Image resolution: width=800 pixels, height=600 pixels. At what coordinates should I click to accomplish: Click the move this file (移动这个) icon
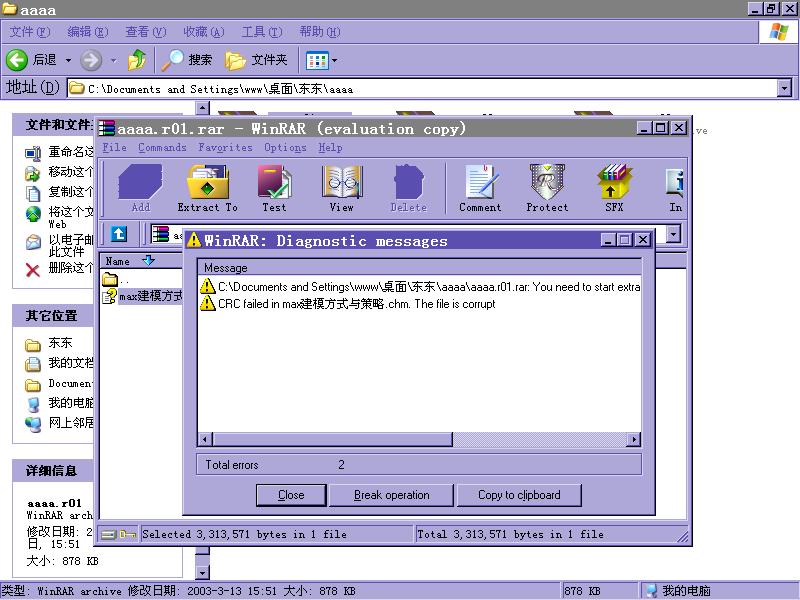pyautogui.click(x=33, y=173)
